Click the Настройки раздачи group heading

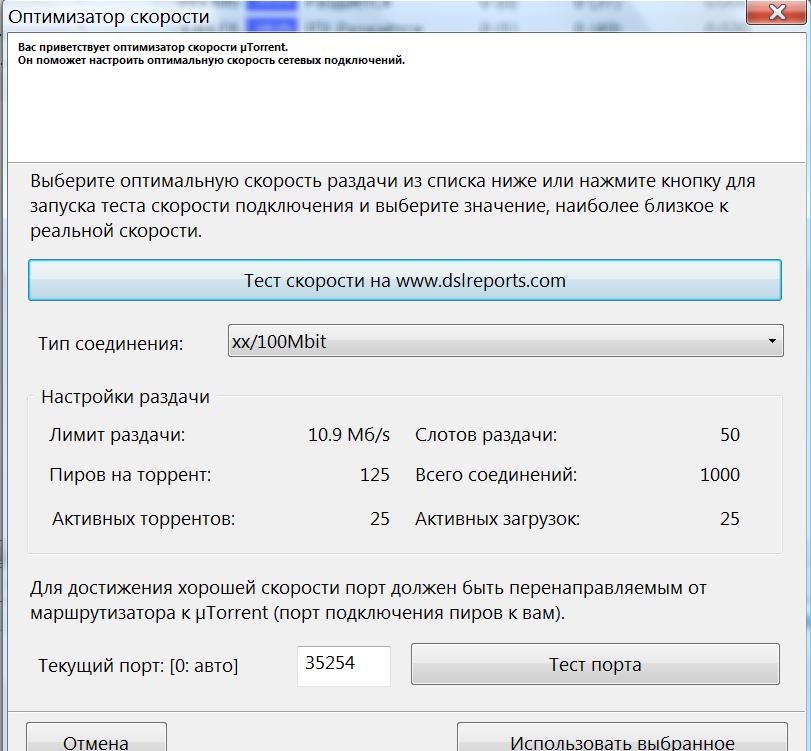[125, 397]
